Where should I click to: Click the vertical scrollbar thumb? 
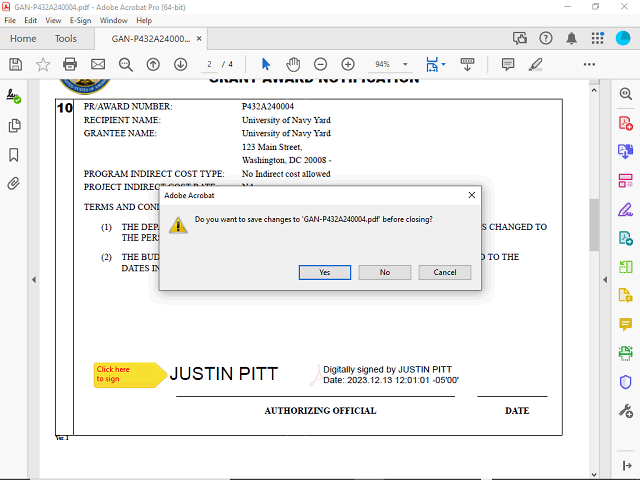pos(594,224)
